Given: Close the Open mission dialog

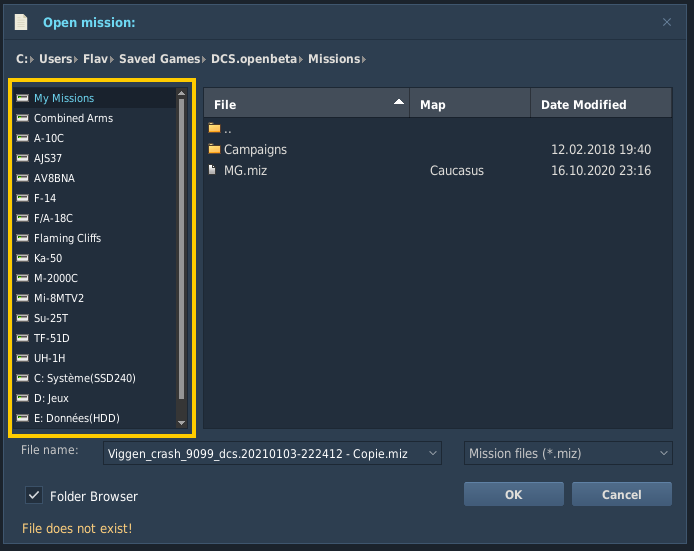Looking at the screenshot, I should (x=667, y=22).
